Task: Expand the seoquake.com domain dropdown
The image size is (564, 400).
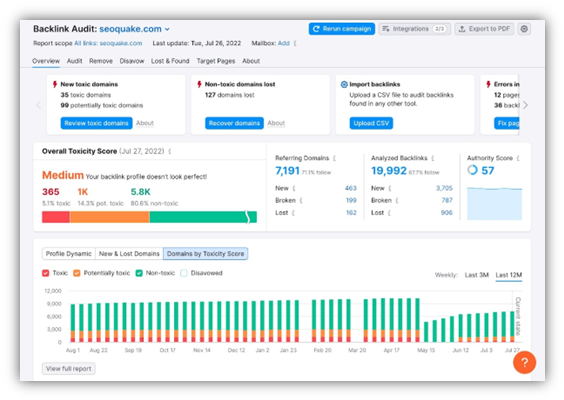Action: [167, 29]
